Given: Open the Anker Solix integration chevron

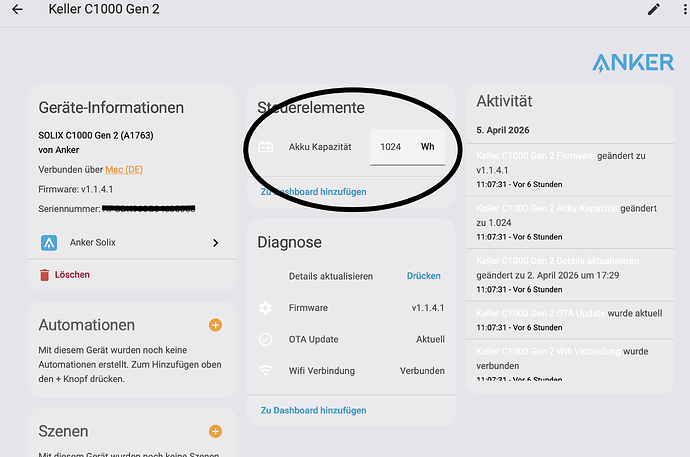Looking at the screenshot, I should point(216,243).
